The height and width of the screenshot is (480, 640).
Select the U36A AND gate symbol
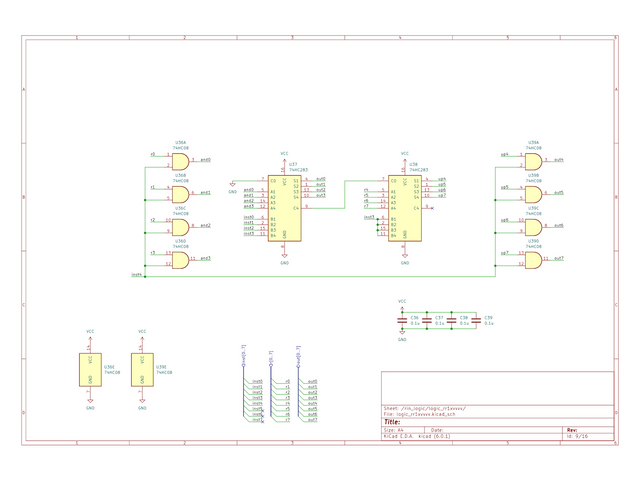(181, 160)
